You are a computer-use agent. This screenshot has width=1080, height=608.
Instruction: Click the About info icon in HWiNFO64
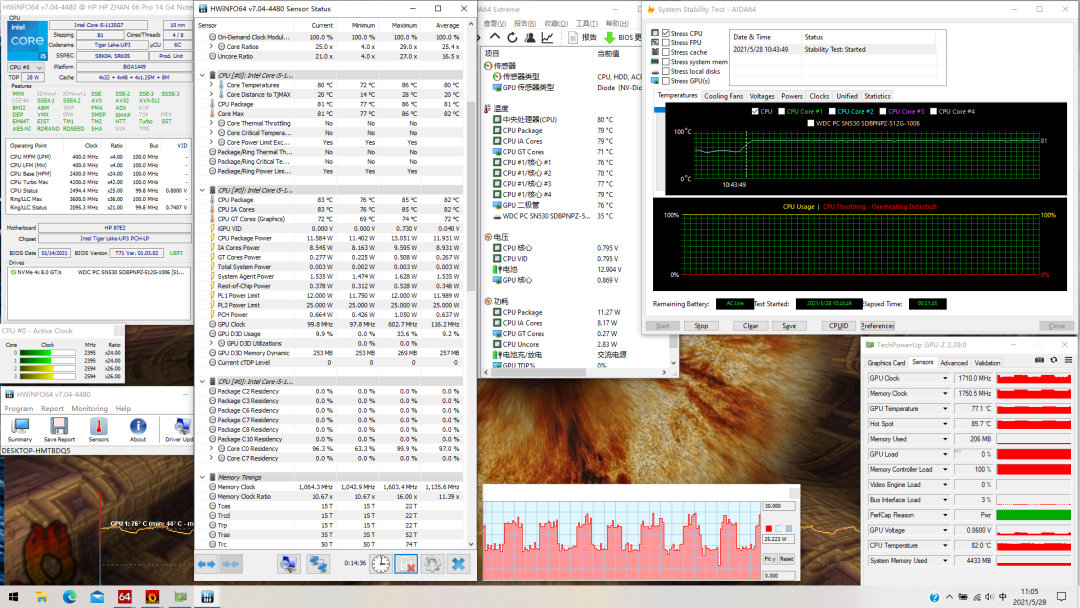tap(138, 430)
